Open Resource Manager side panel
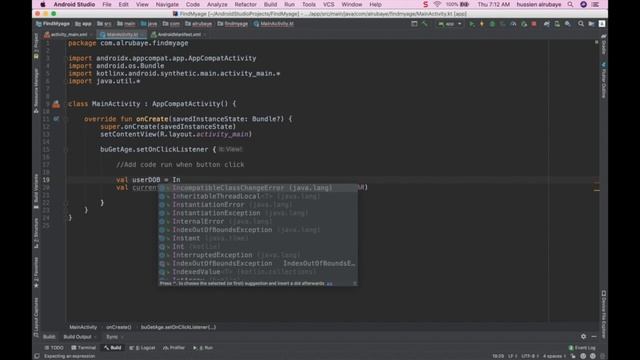 [36, 90]
